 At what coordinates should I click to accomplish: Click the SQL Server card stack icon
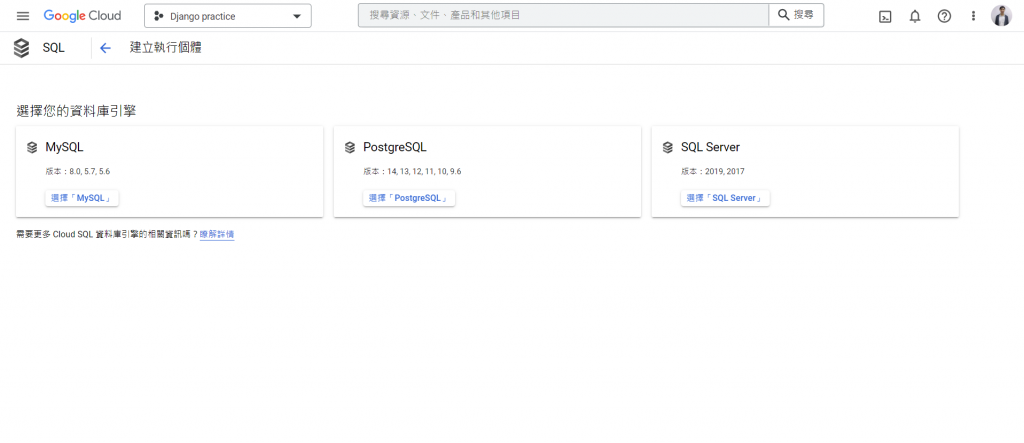pyautogui.click(x=667, y=148)
